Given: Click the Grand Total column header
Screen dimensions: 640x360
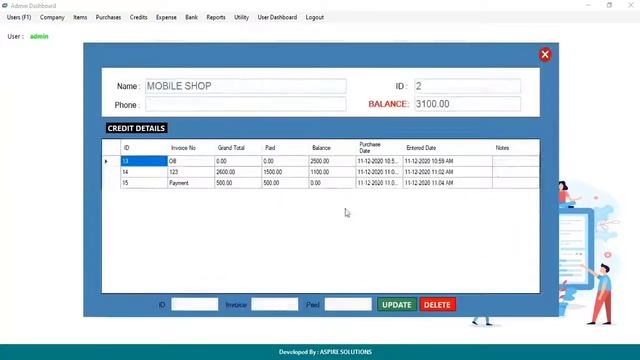Looking at the screenshot, I should tap(238, 148).
